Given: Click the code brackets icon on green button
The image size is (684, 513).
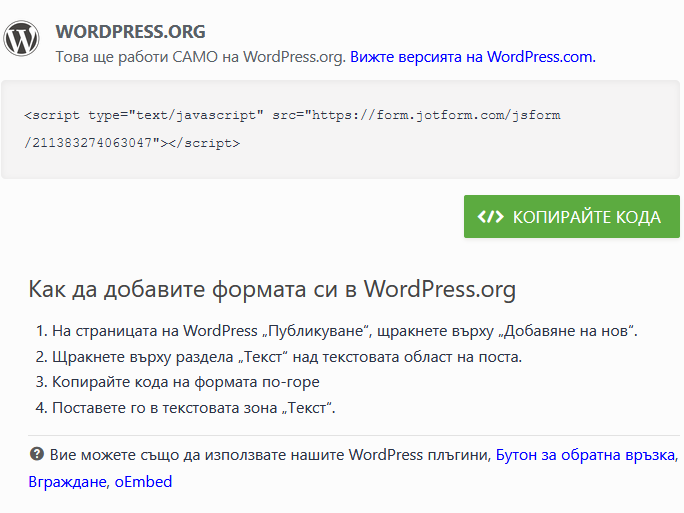Looking at the screenshot, I should pyautogui.click(x=490, y=217).
